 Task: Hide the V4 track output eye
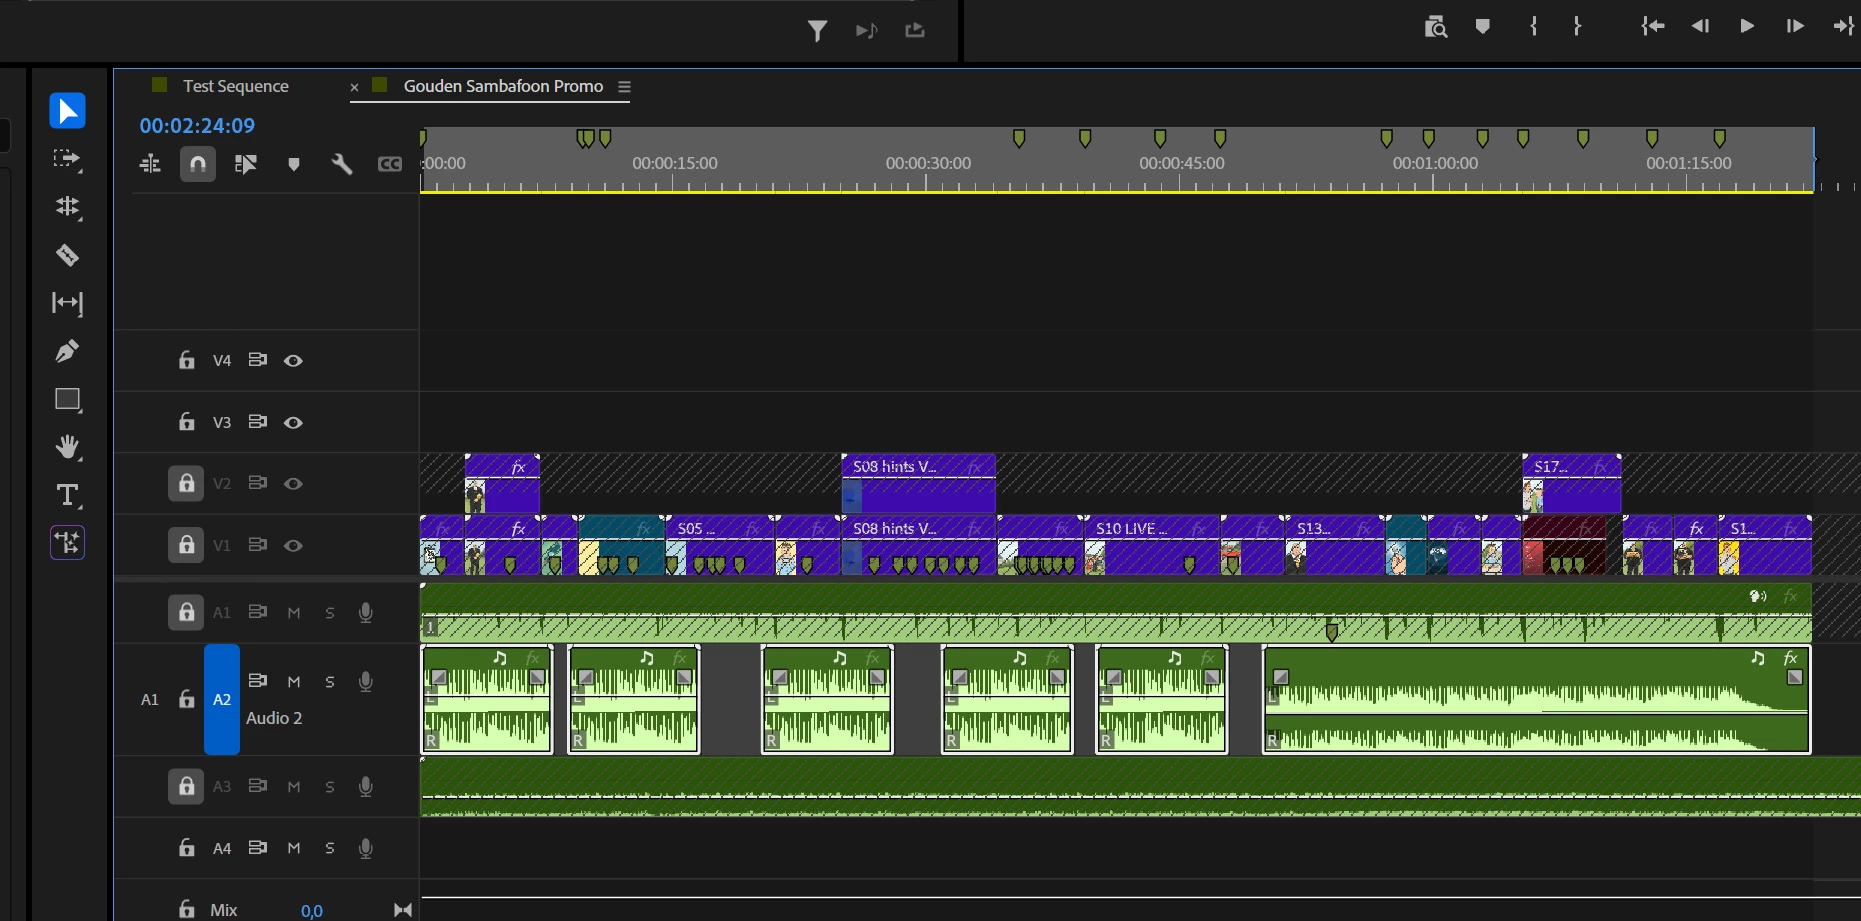293,361
